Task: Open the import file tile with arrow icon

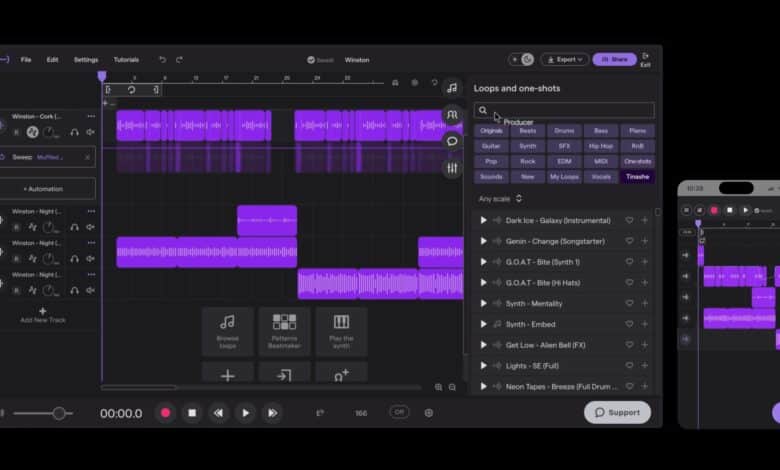Action: 285,373
